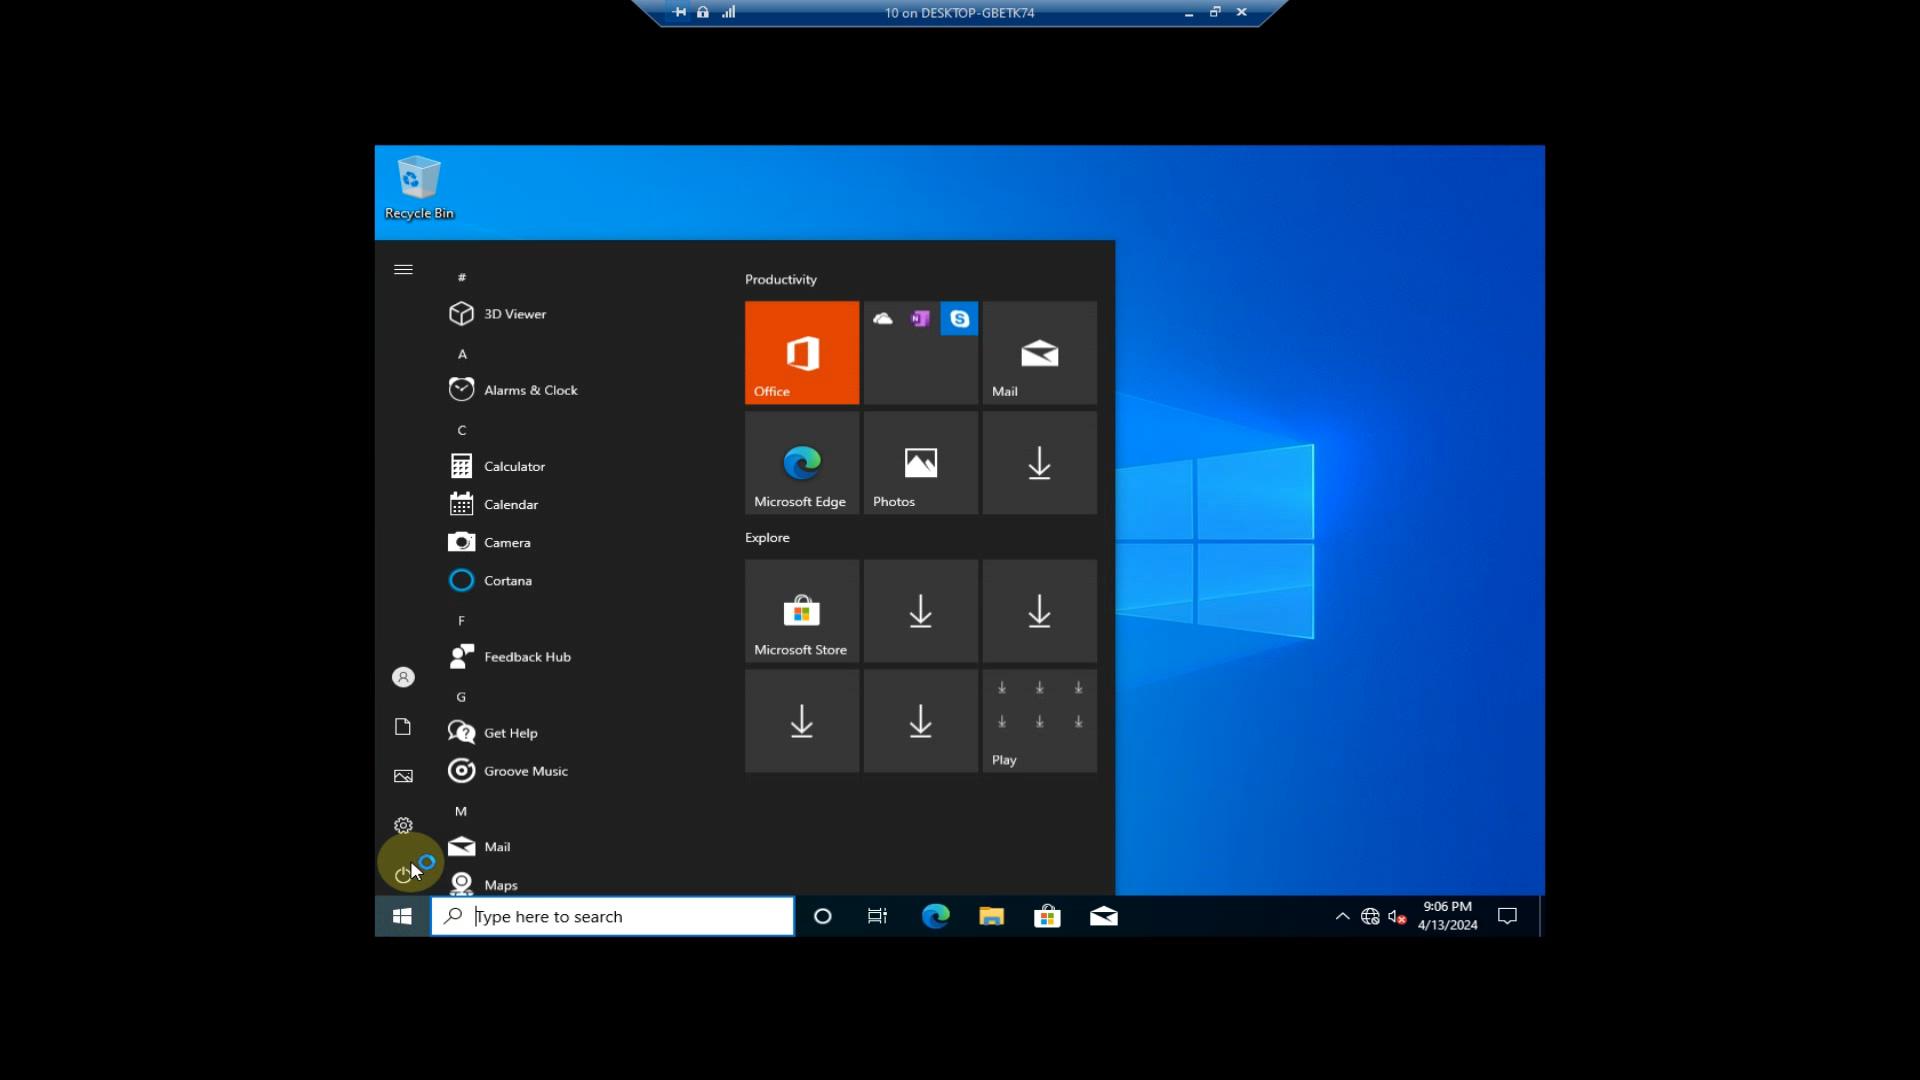Expand the Start menu hamburger

[403, 270]
